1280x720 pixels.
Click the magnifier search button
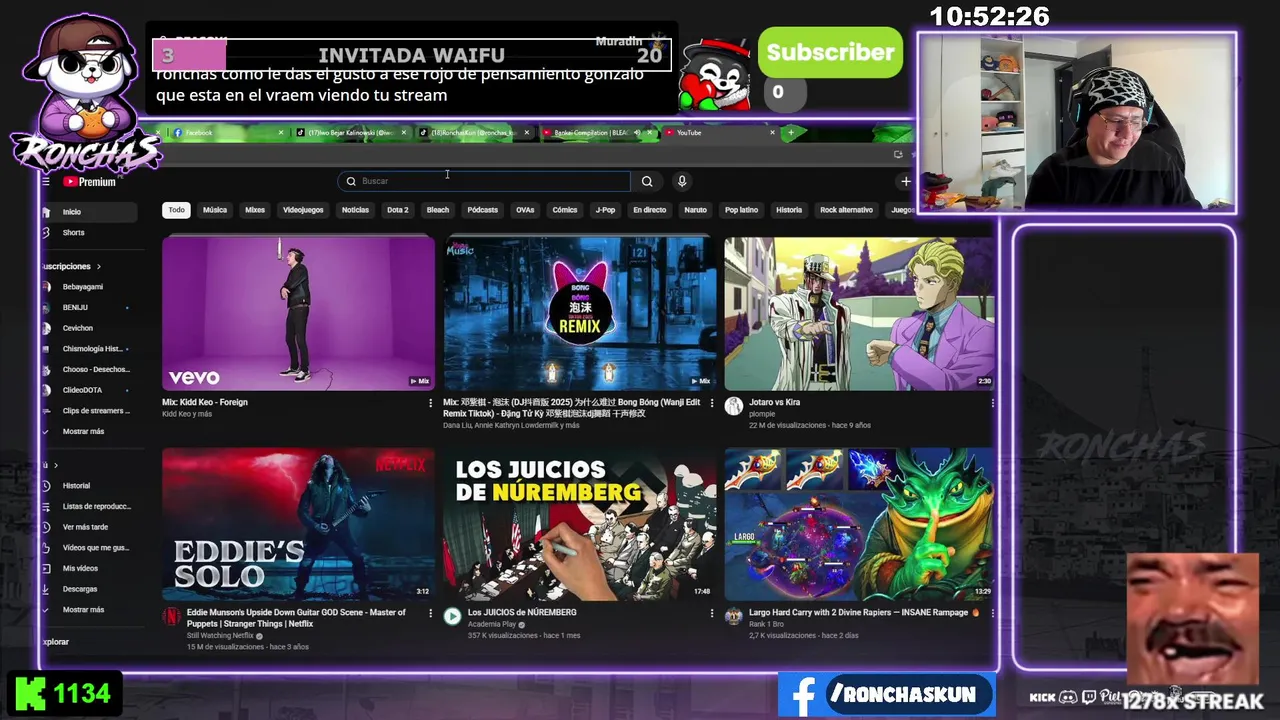647,181
